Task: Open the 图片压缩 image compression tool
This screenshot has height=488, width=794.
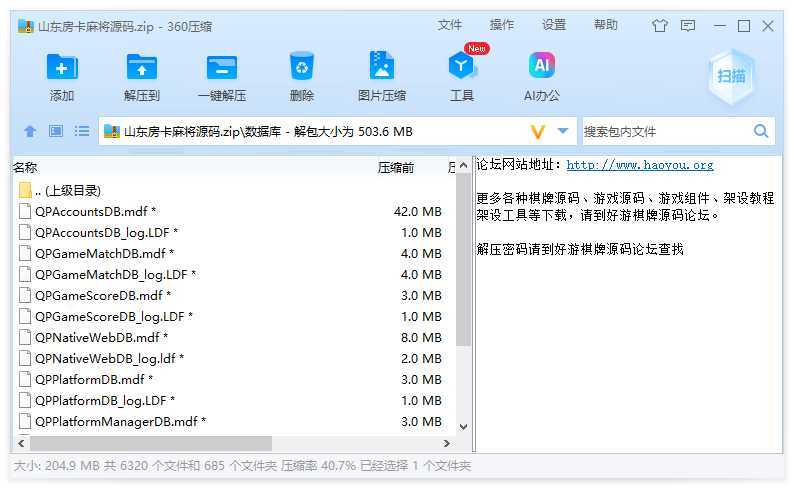Action: tap(382, 66)
